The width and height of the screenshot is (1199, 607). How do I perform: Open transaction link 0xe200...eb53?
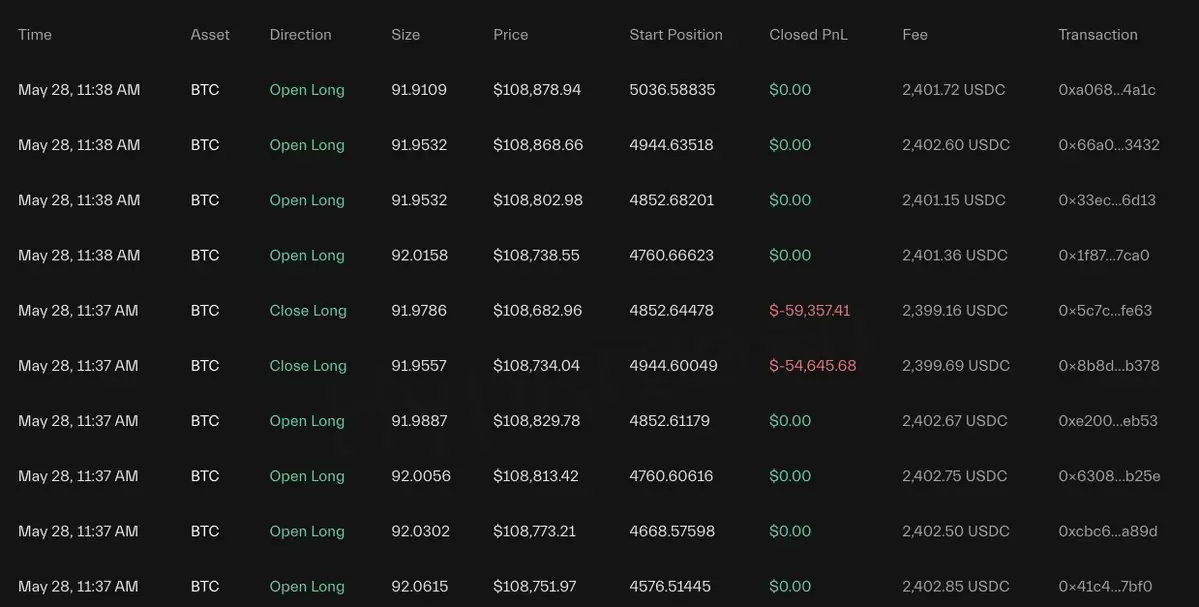click(x=1108, y=420)
